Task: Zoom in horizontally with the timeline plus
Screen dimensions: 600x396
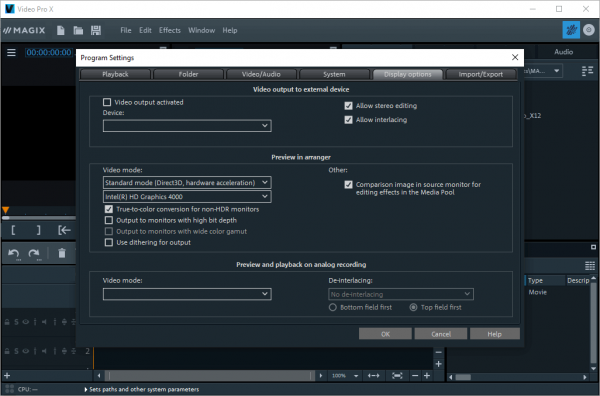Action: [x=427, y=376]
